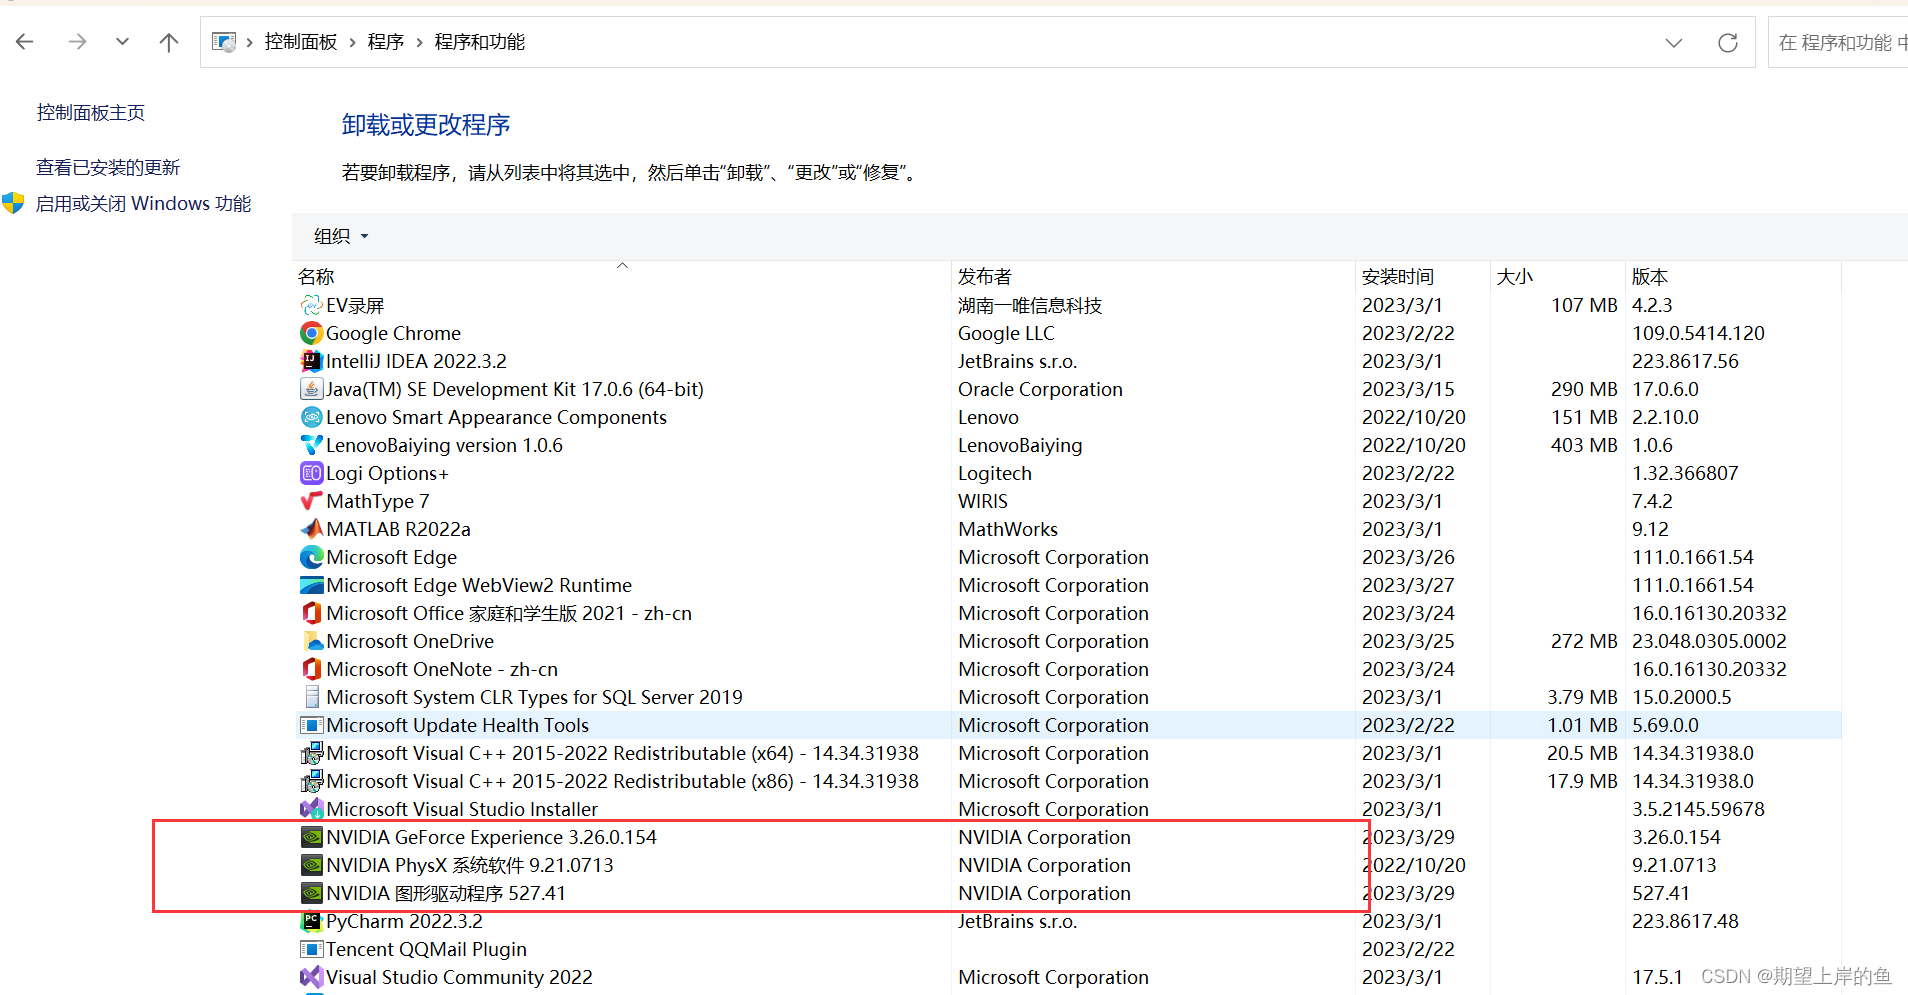The width and height of the screenshot is (1908, 995).
Task: Click the Logi Options+ icon
Action: (312, 473)
